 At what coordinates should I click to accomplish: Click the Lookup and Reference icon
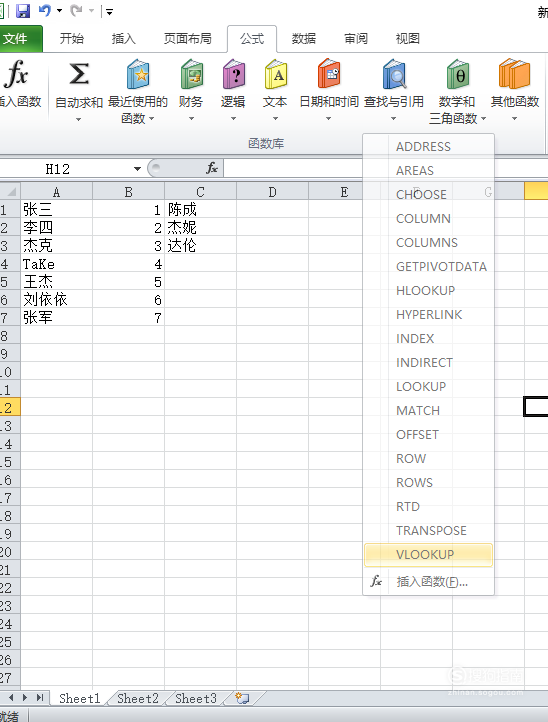coord(394,74)
